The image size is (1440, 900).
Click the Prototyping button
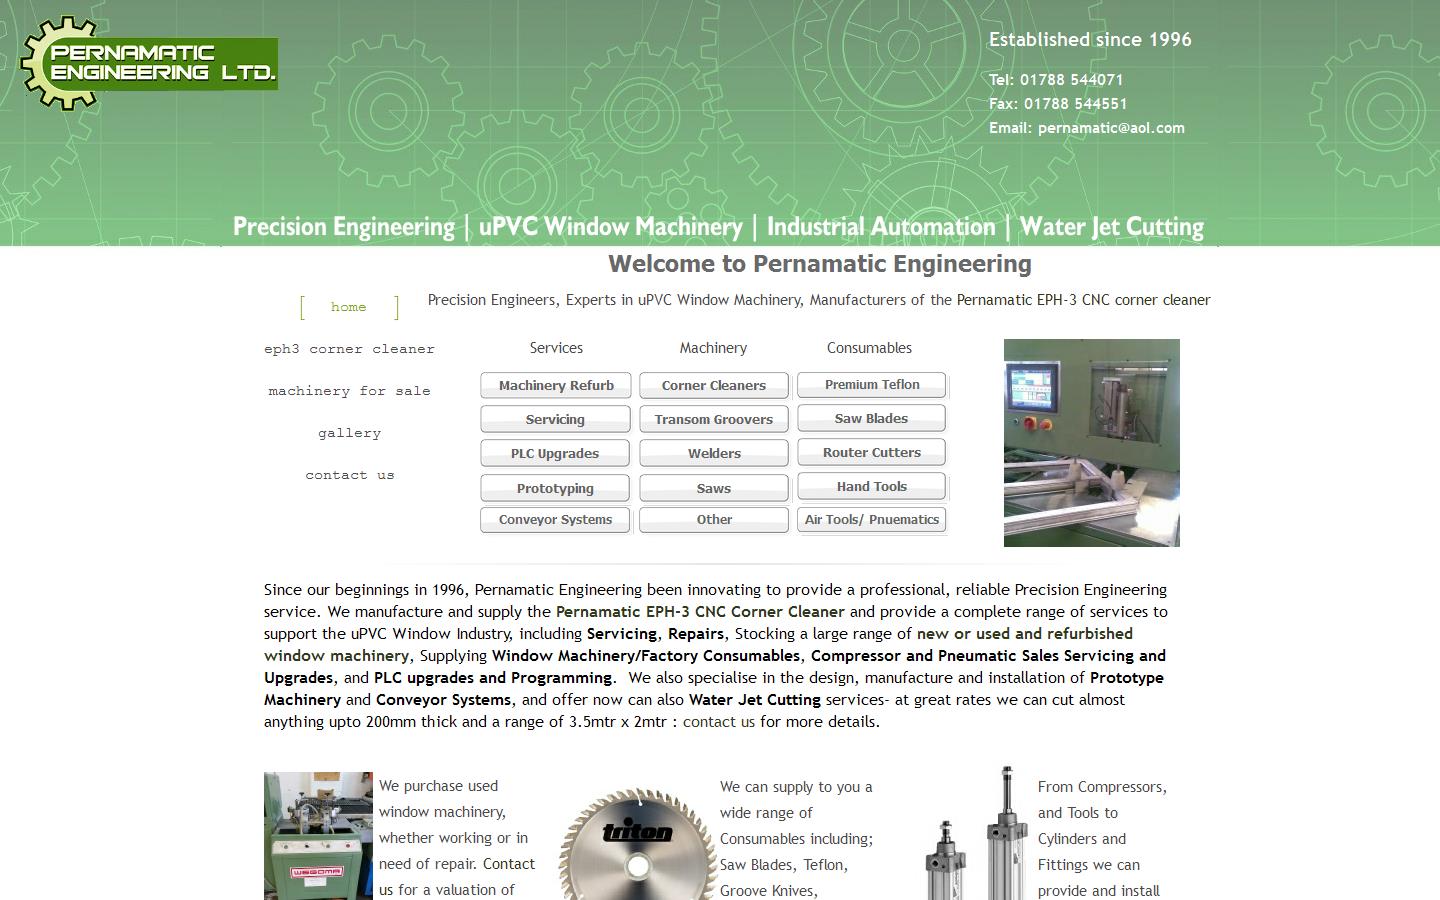555,488
